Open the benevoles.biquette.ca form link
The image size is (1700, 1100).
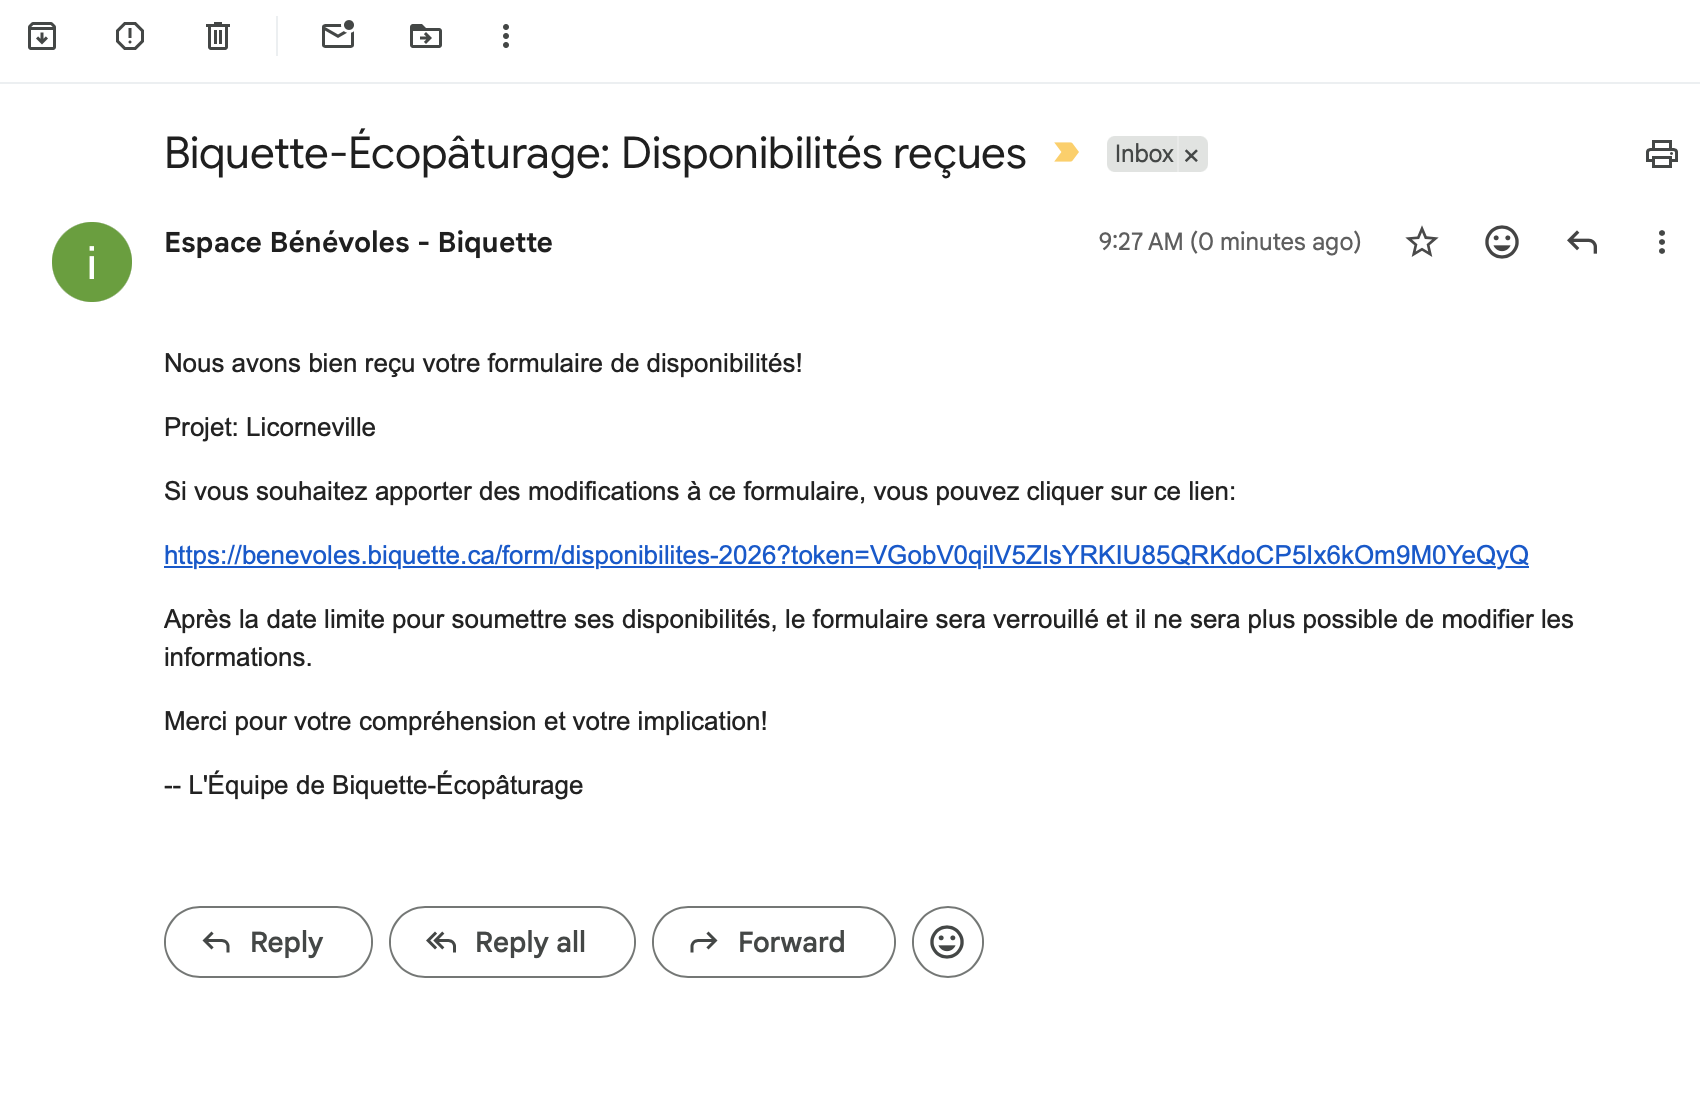845,555
